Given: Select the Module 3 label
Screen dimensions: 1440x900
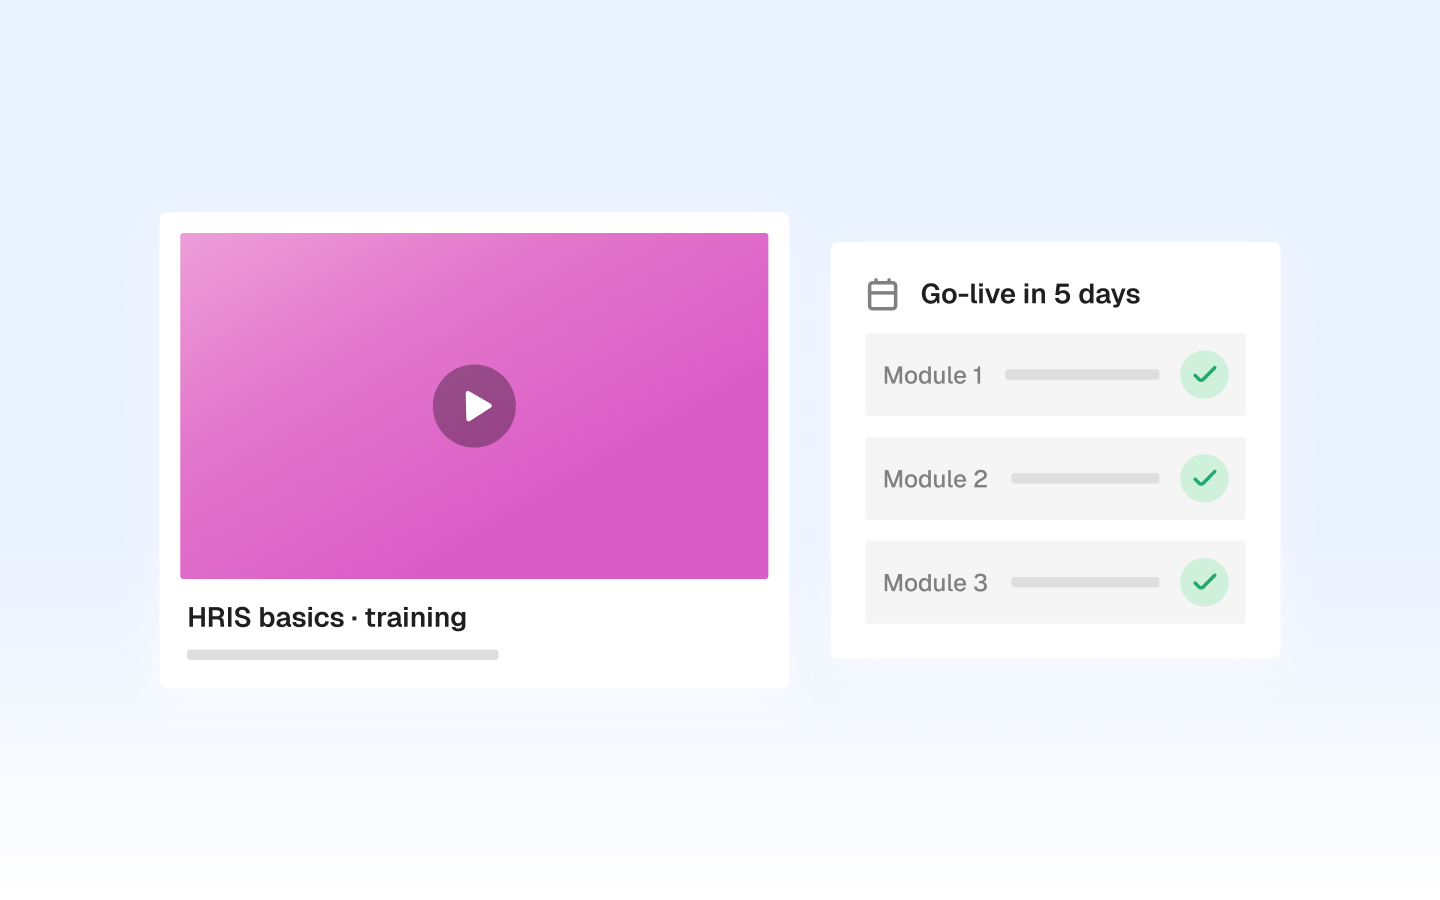Looking at the screenshot, I should [935, 583].
